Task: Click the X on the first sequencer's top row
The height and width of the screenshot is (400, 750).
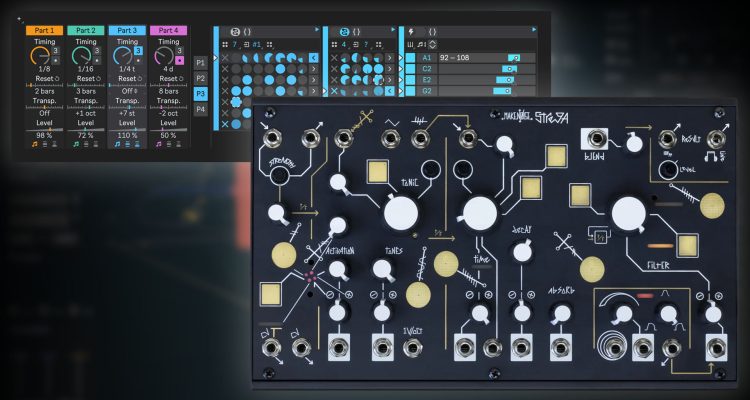Action: tap(225, 58)
